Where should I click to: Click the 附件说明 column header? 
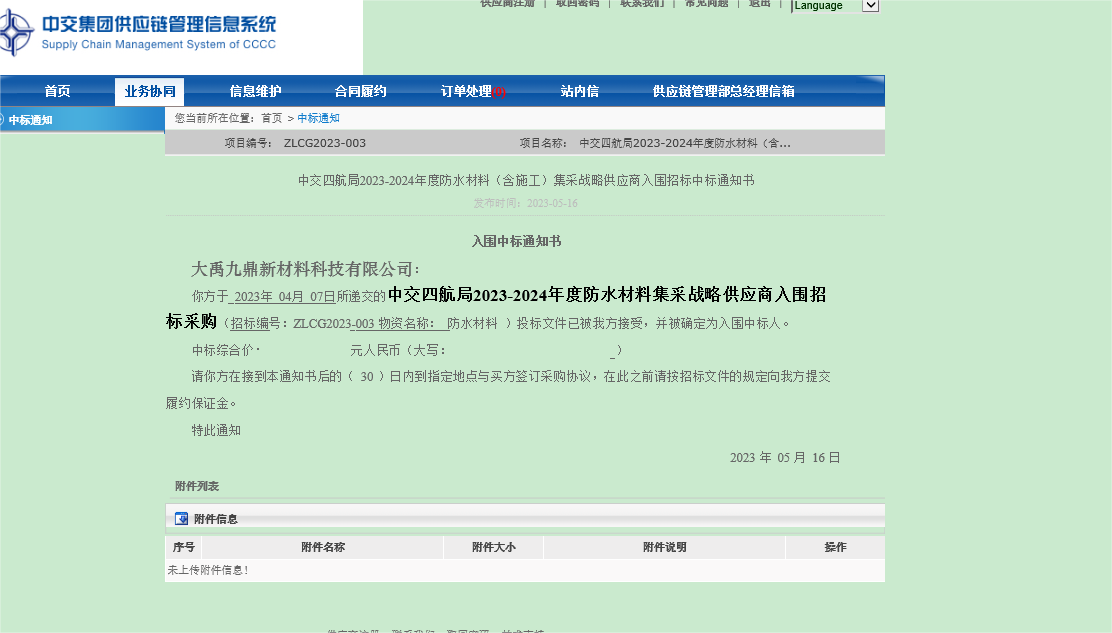click(665, 547)
